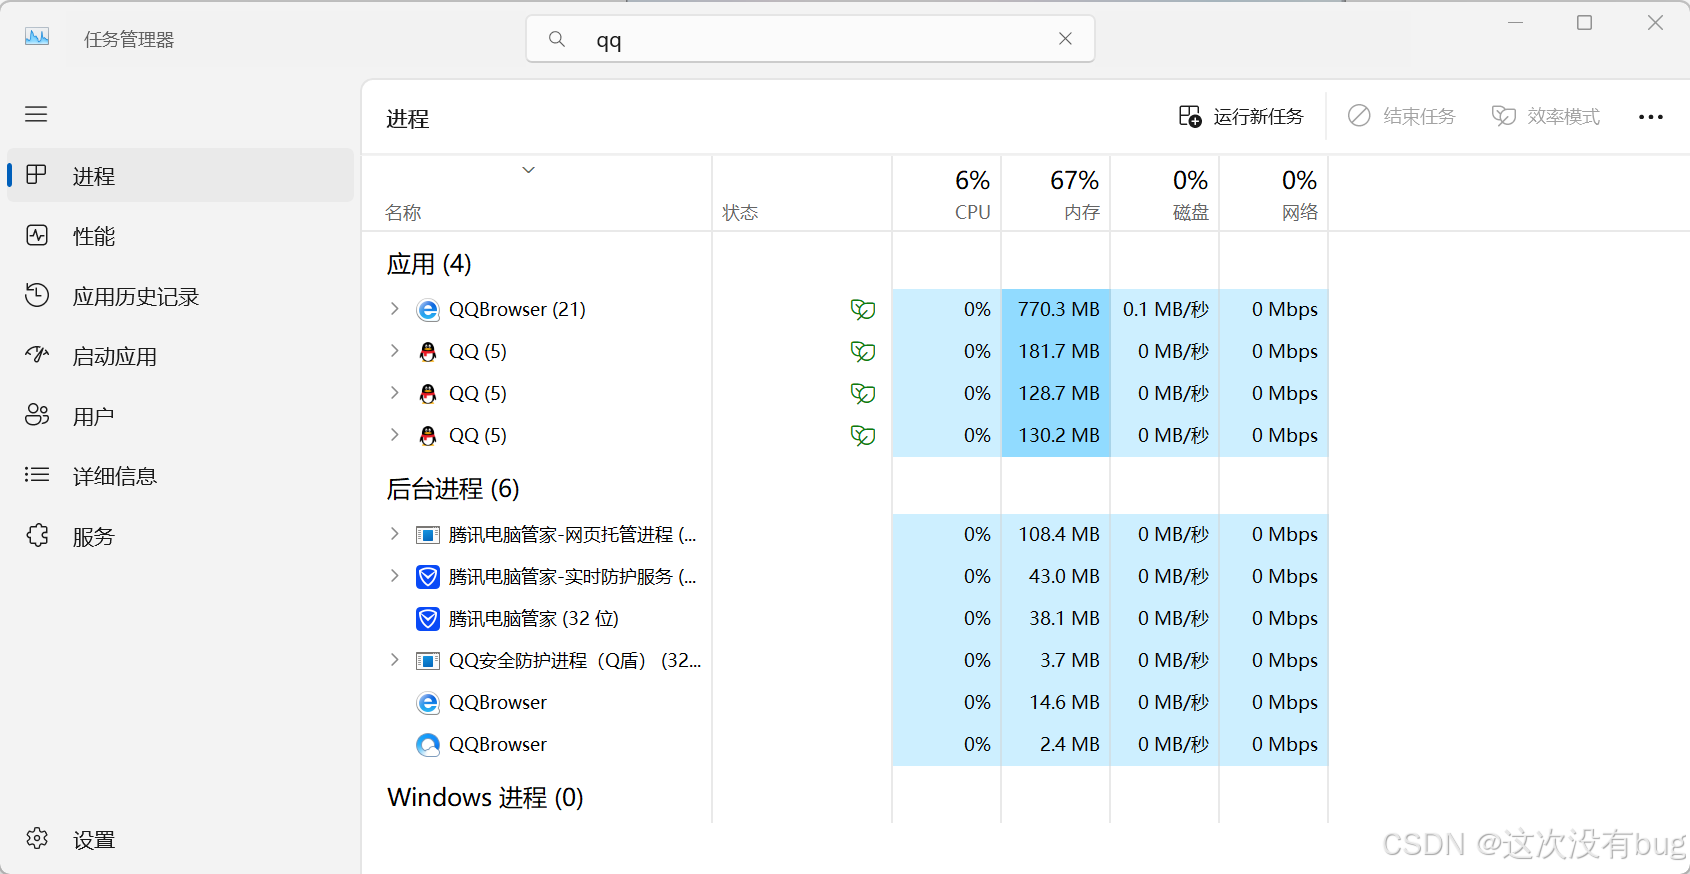Screen dimensions: 1690x874
Task: Click the QQ安全防护进程 window icon
Action: coord(428,661)
